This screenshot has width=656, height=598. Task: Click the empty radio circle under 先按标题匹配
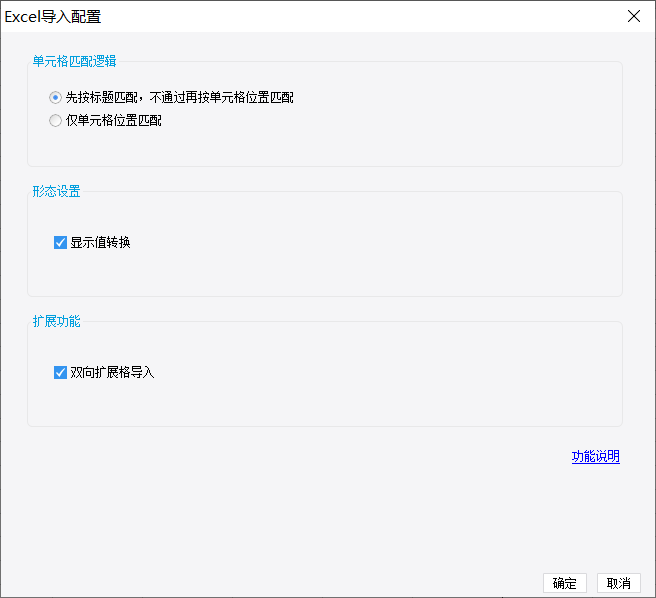coord(55,121)
